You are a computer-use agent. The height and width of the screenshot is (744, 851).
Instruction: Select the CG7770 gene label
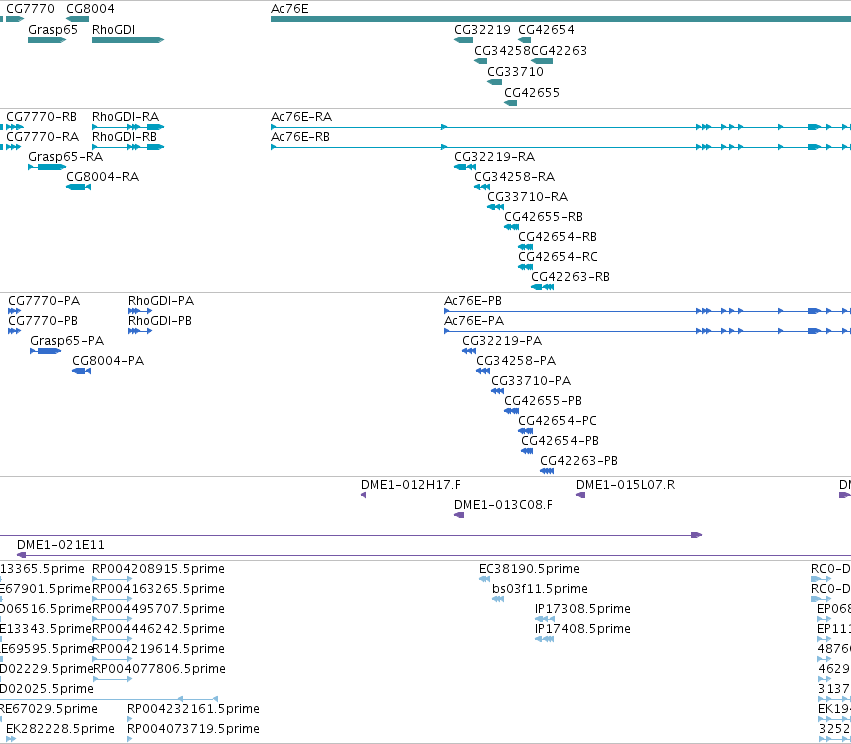(x=30, y=9)
